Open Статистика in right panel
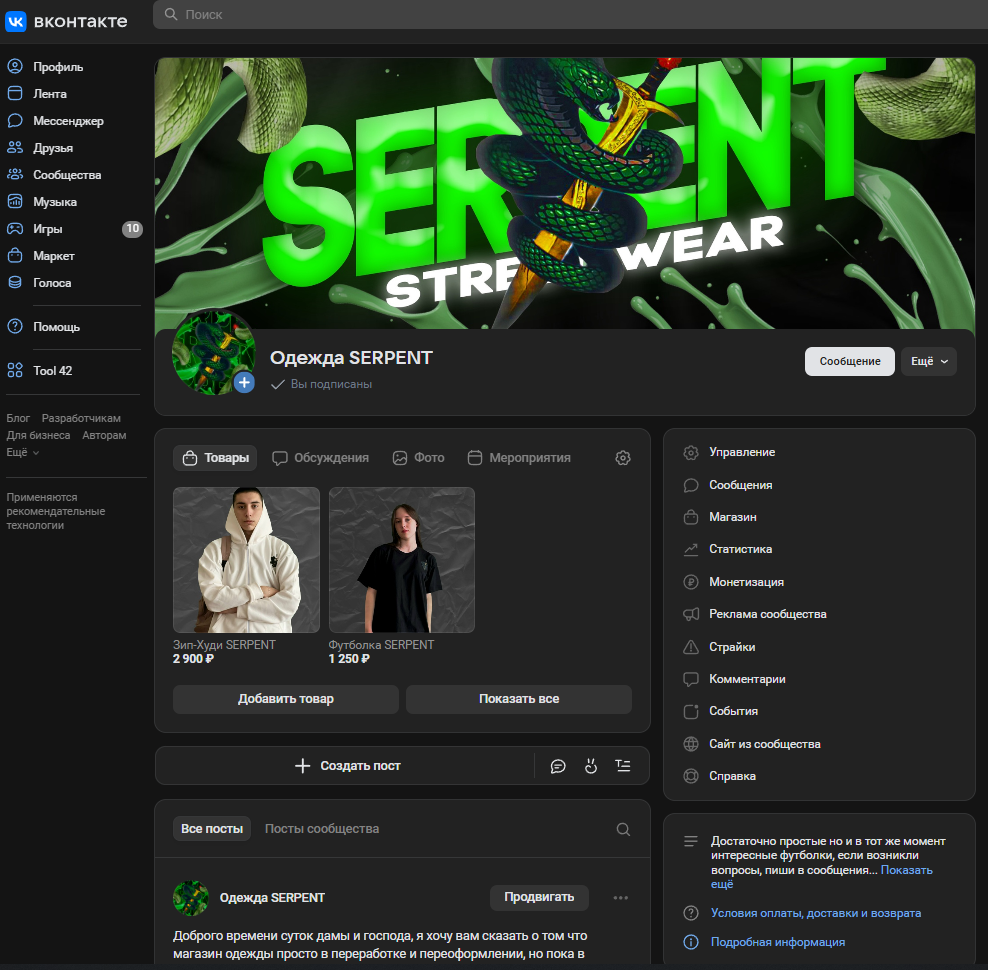Screen dimensions: 988x970 pyautogui.click(x=728, y=549)
